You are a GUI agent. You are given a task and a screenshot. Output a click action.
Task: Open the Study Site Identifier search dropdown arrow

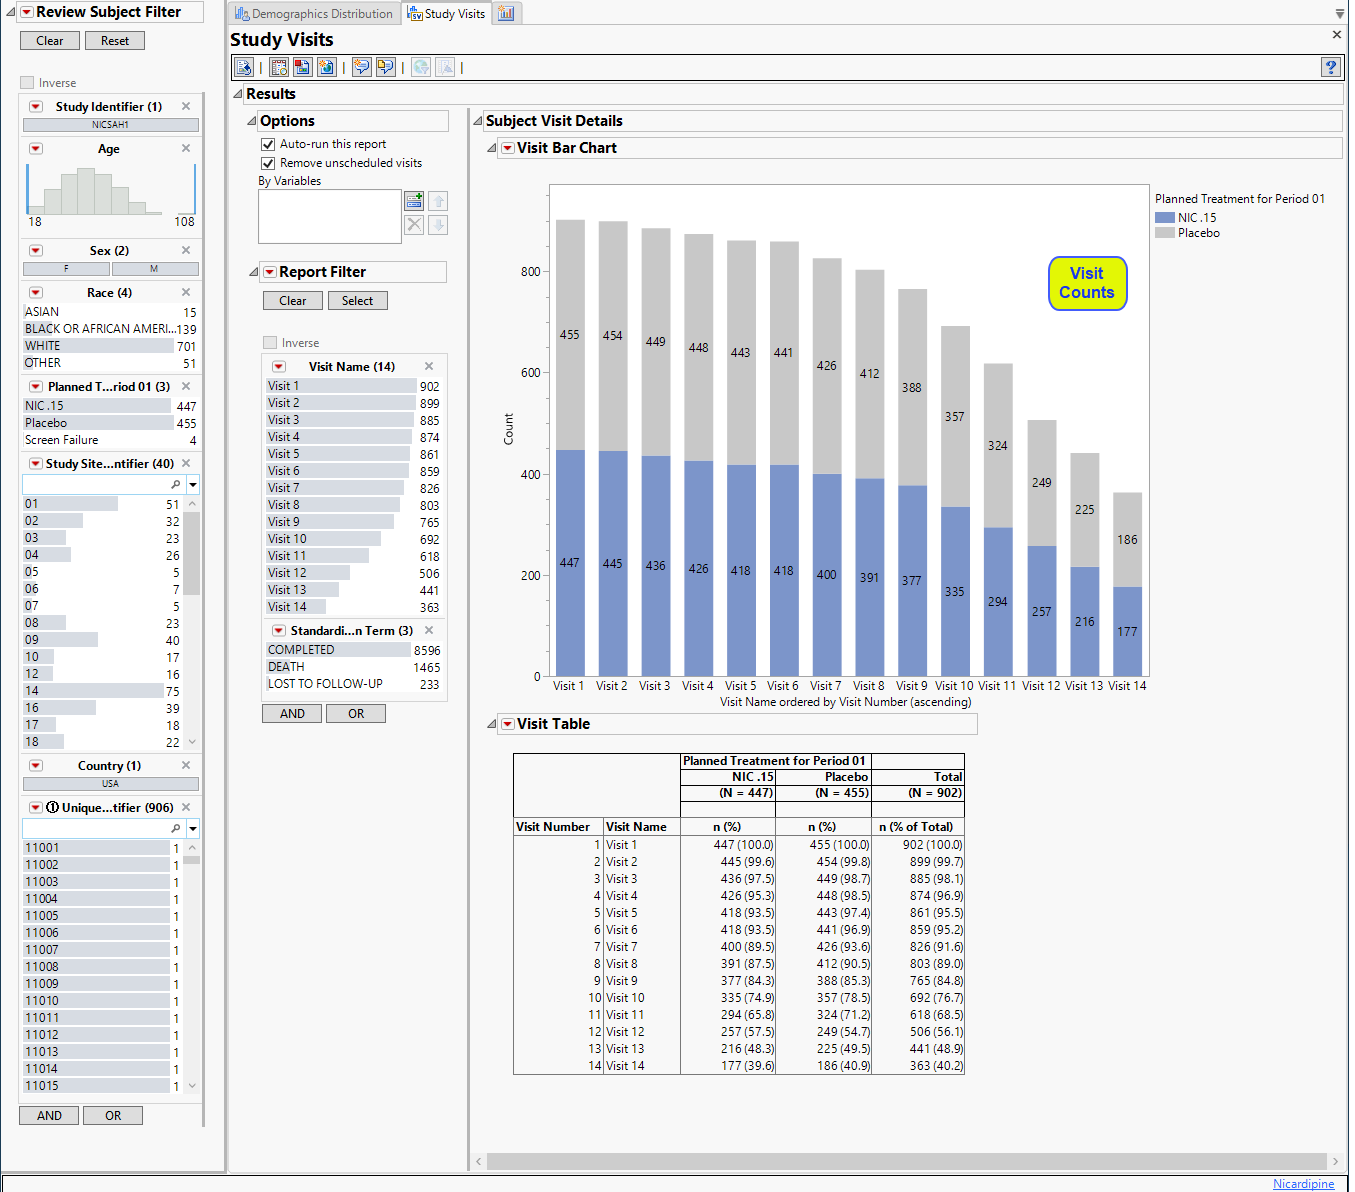[193, 485]
